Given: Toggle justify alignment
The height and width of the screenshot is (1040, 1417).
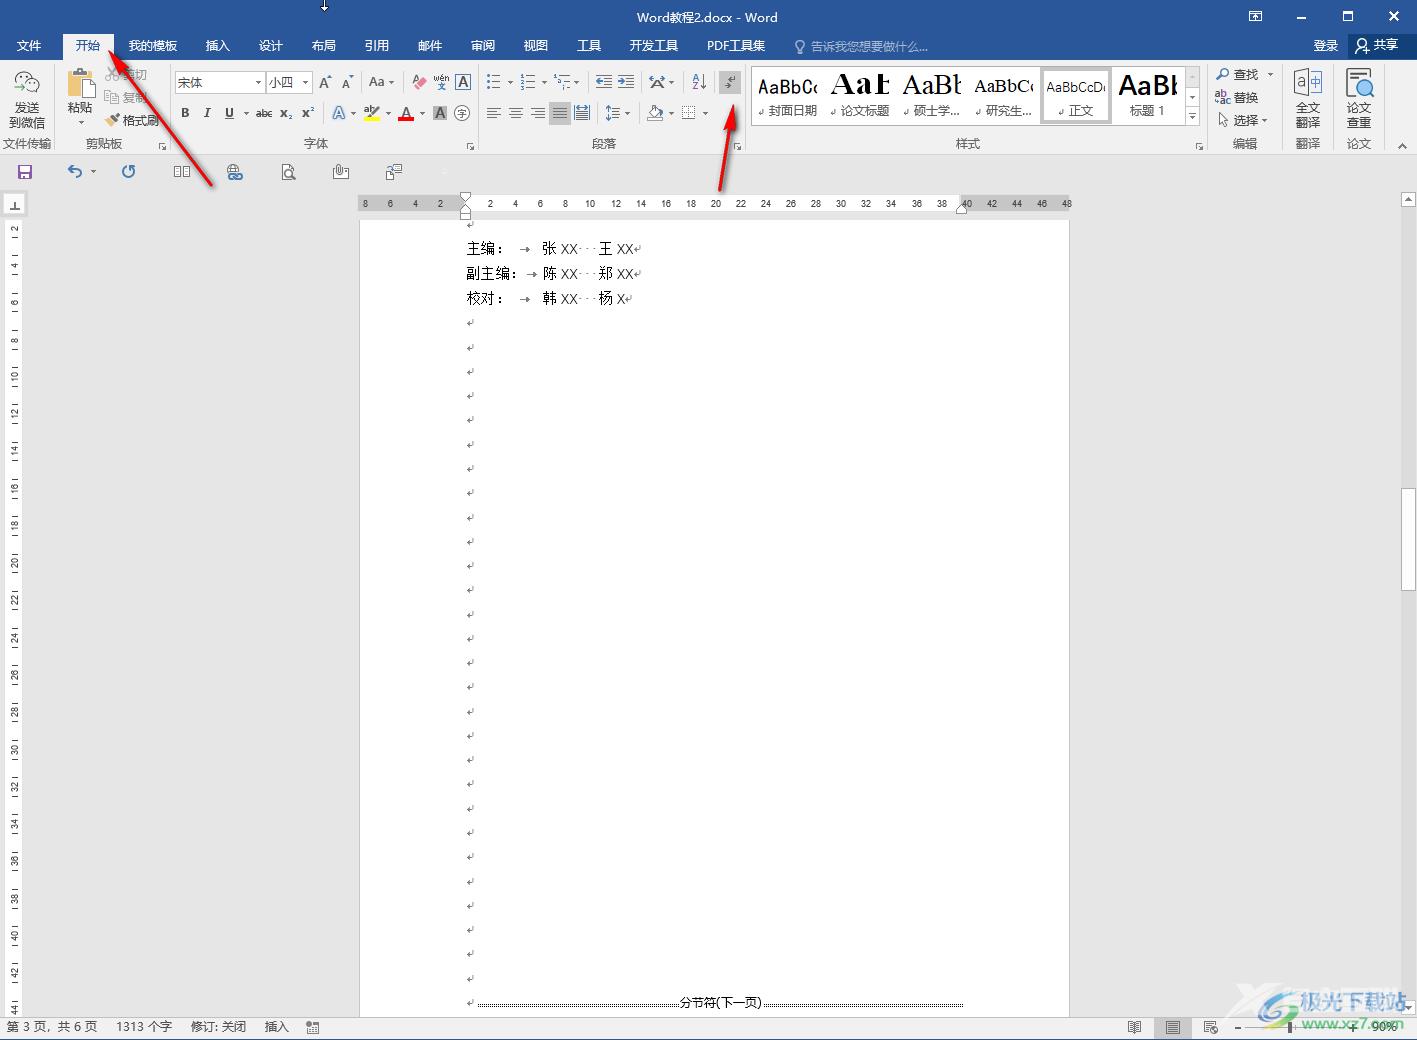Looking at the screenshot, I should 560,113.
